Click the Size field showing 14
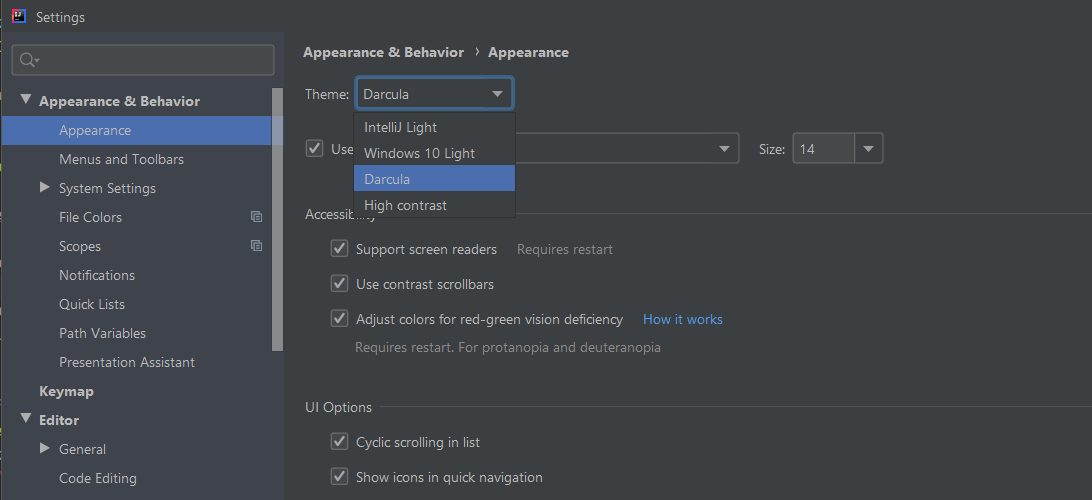This screenshot has height=500, width=1092. pos(824,148)
